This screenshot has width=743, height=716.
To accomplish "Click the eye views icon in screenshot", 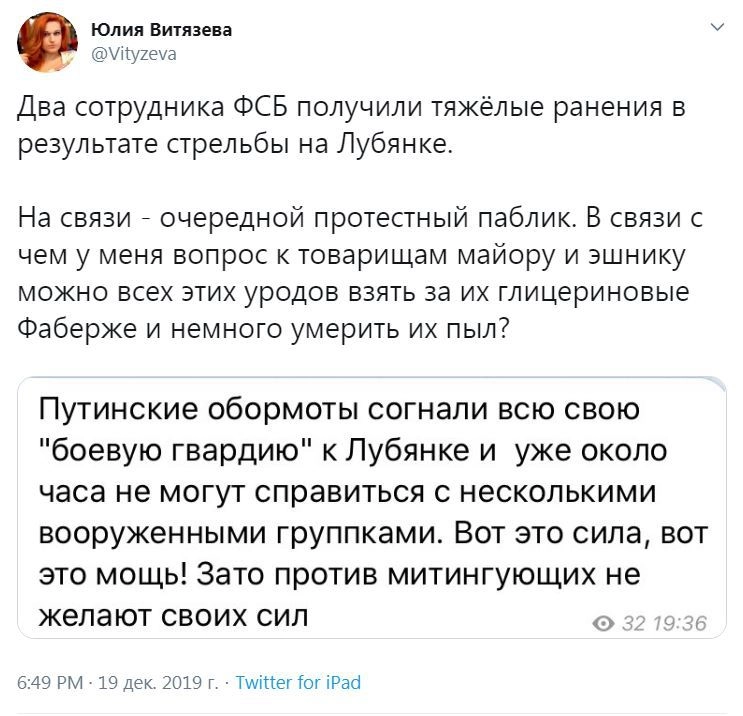I will pyautogui.click(x=603, y=624).
